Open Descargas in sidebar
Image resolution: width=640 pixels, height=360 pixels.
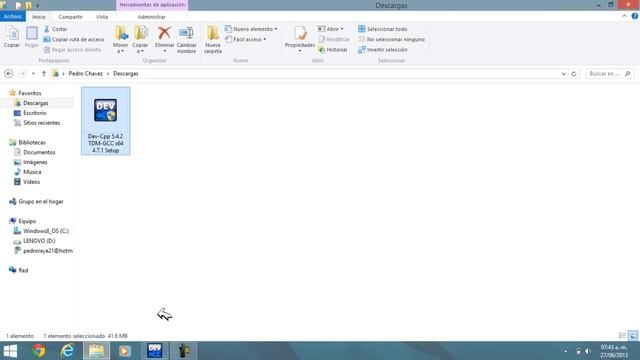pos(36,103)
